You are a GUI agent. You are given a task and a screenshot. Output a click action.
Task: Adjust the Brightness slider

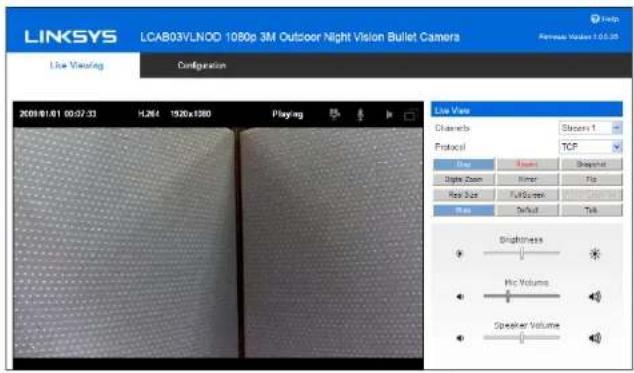[522, 253]
